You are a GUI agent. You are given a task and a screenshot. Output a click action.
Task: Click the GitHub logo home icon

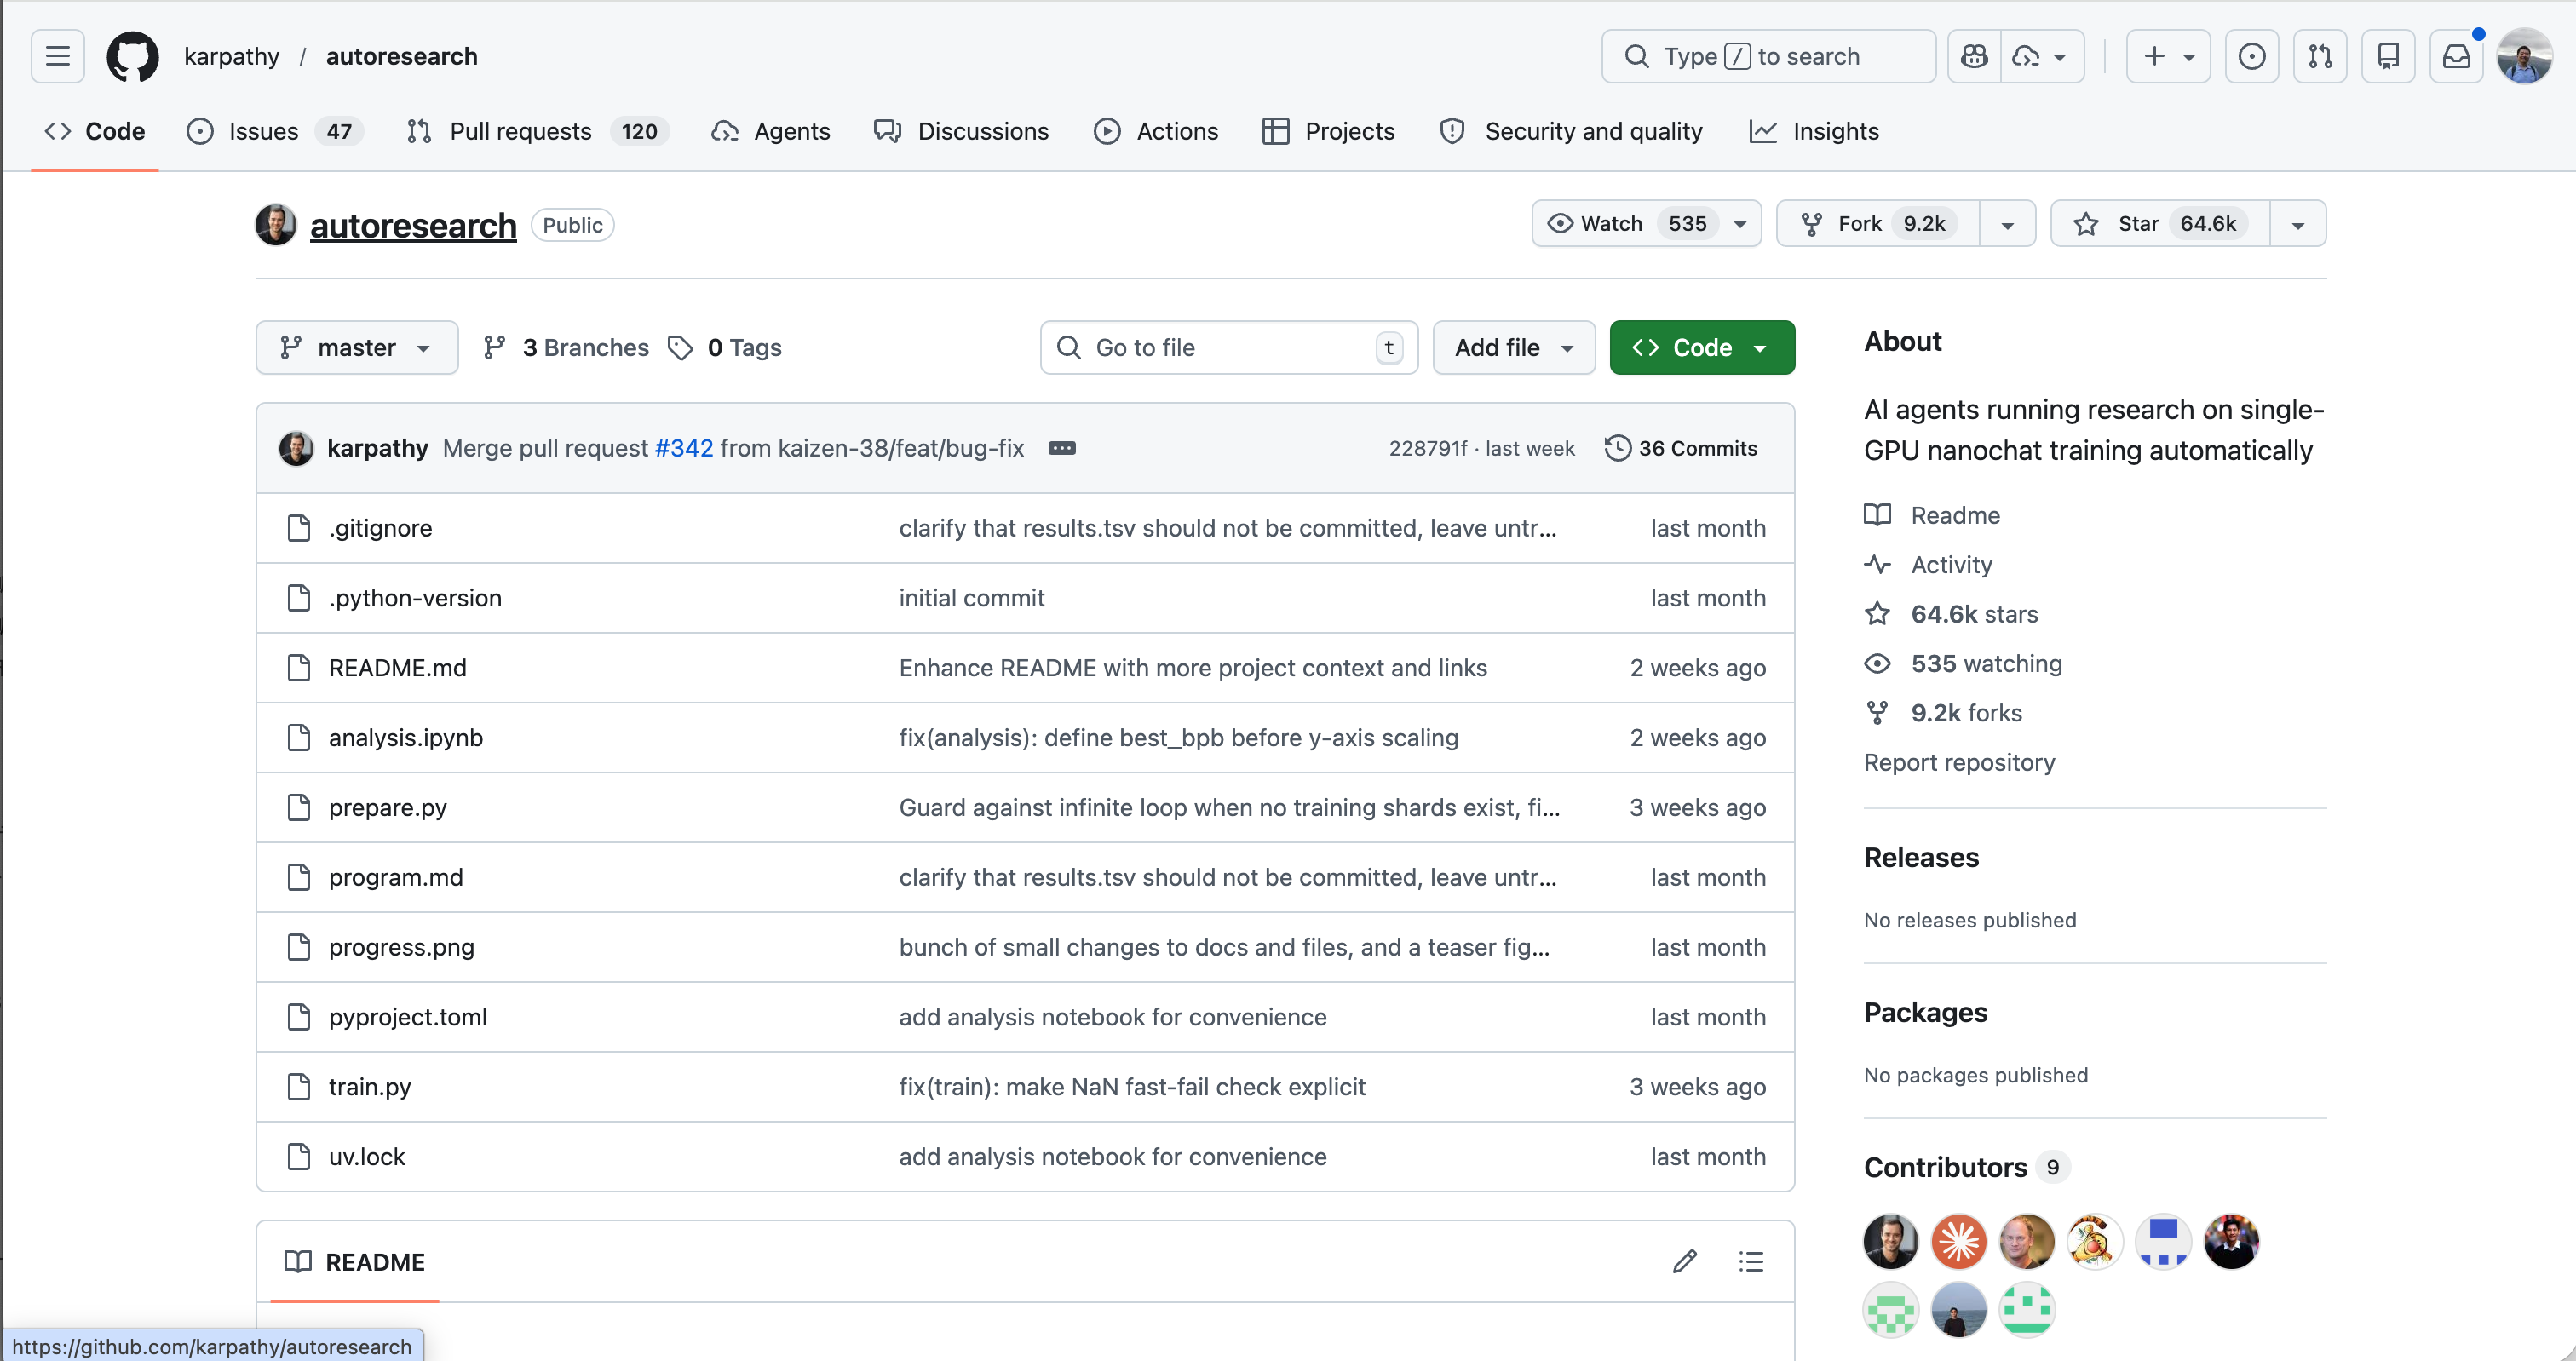pos(132,56)
